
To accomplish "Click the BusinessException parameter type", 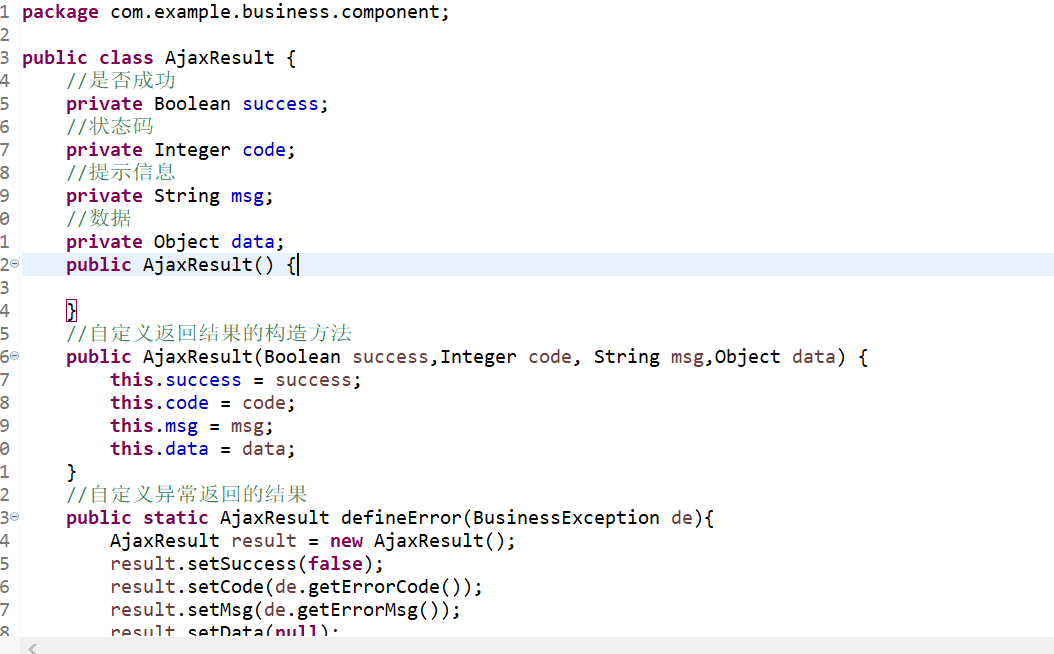I will tap(566, 518).
